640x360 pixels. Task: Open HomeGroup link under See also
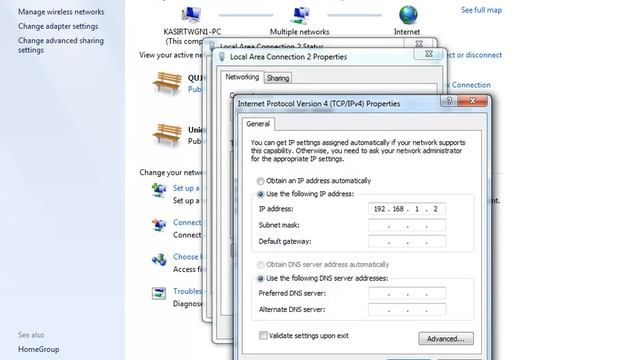point(39,349)
